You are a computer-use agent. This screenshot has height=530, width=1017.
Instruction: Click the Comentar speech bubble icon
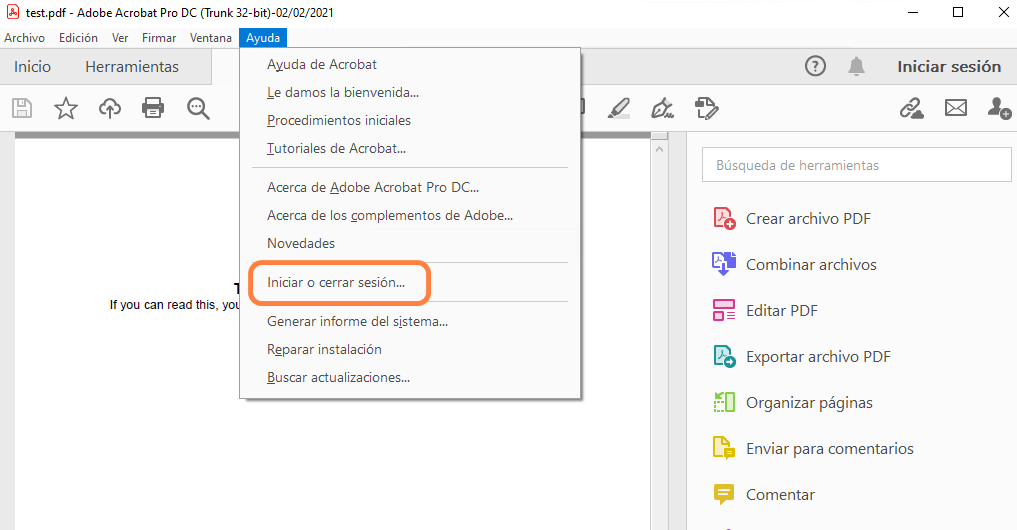pos(724,494)
